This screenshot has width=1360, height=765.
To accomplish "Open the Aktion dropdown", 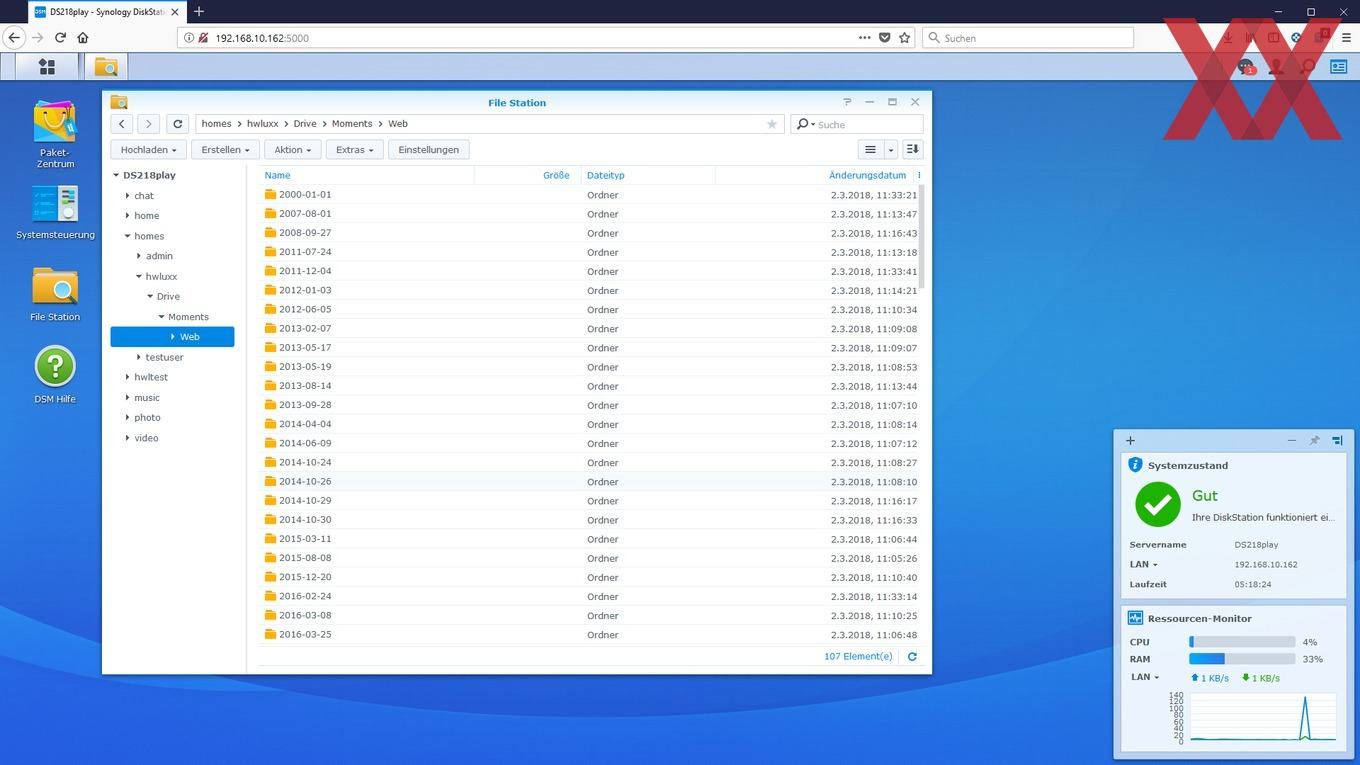I will 293,150.
